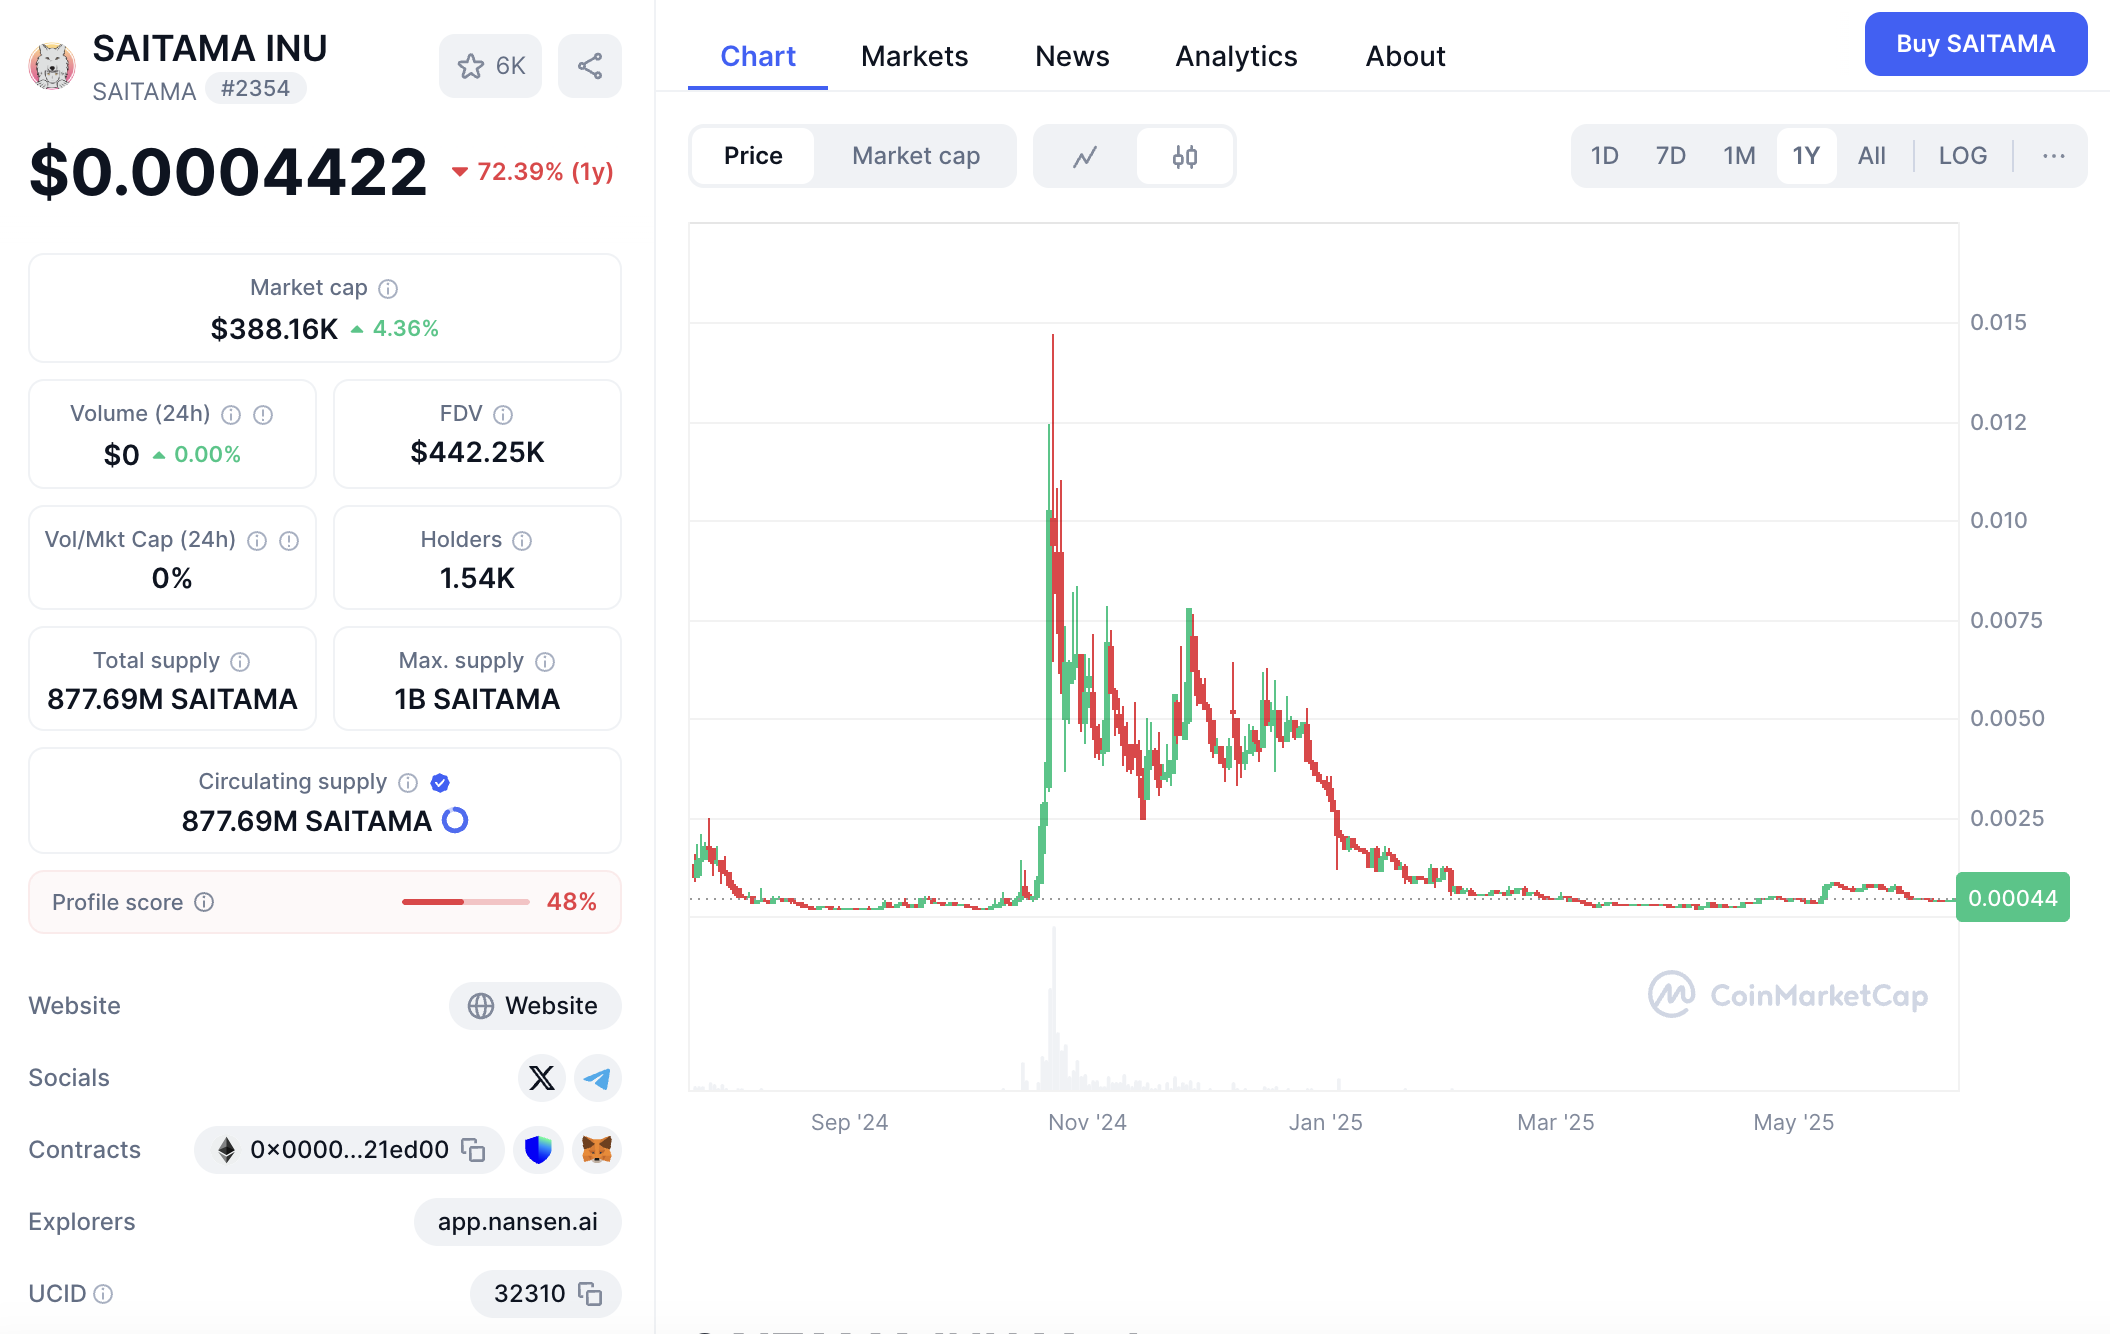Viewport: 2110px width, 1334px height.
Task: Open more chart options ellipsis menu
Action: coord(2053,156)
